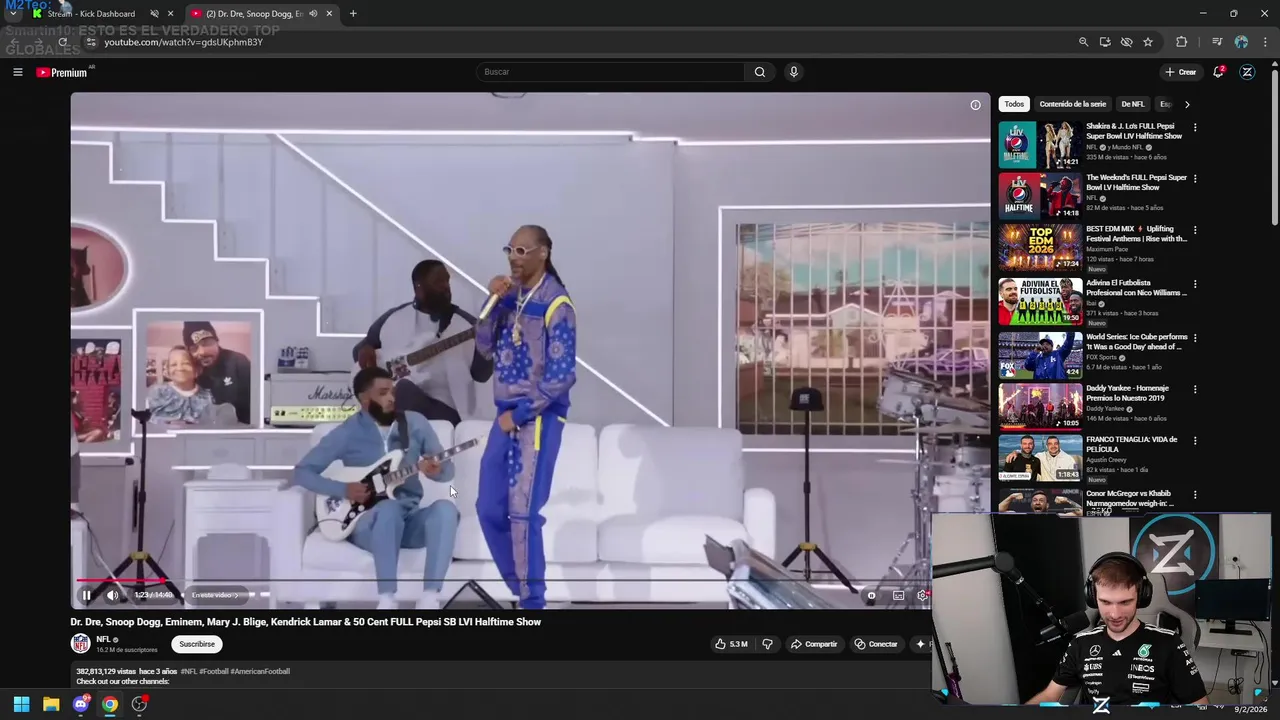Open options for The Weeknd halftime video
Screen dimensions: 1280x720
pyautogui.click(x=1195, y=179)
